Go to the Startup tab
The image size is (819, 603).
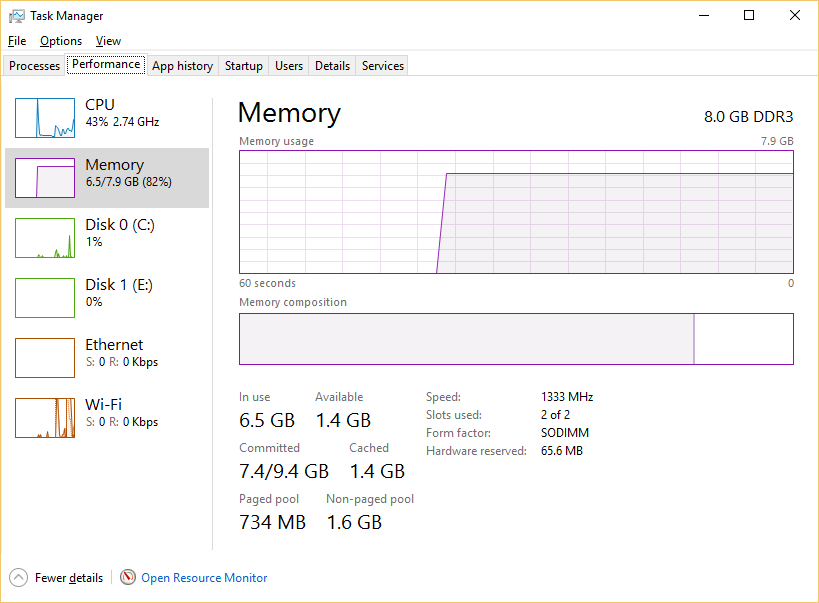coord(243,66)
